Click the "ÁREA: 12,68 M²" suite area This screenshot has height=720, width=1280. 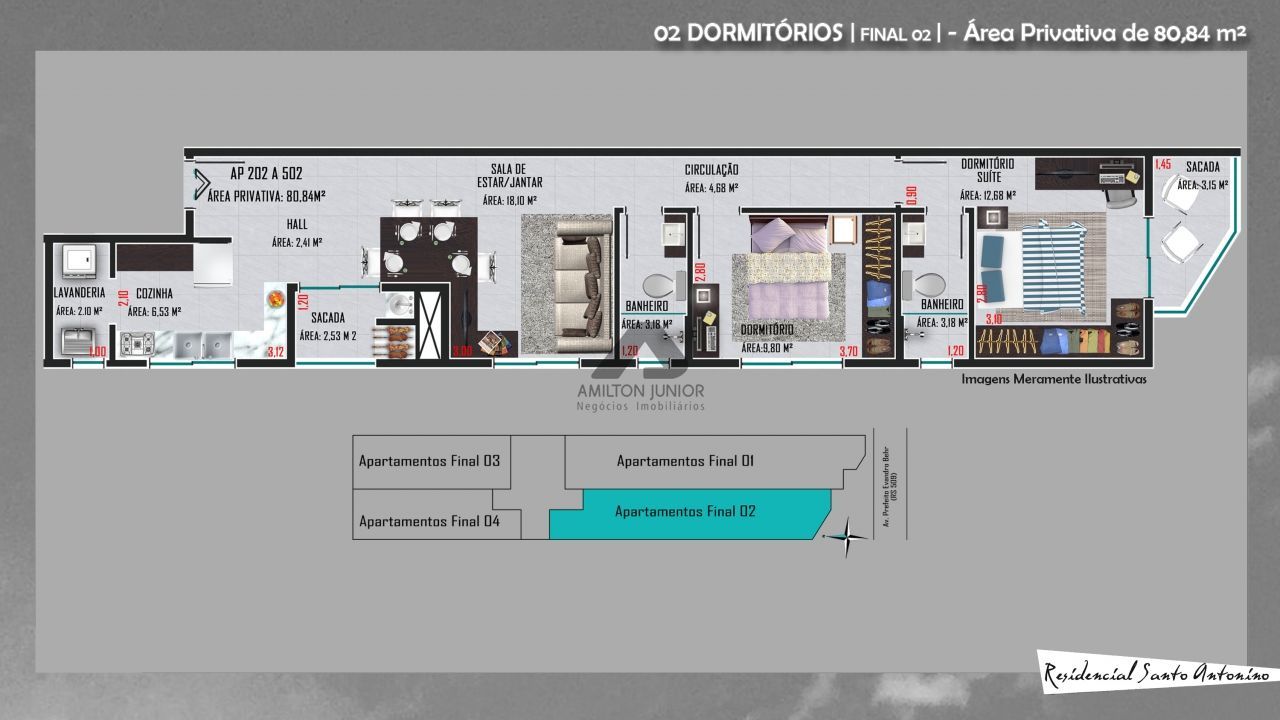point(988,195)
